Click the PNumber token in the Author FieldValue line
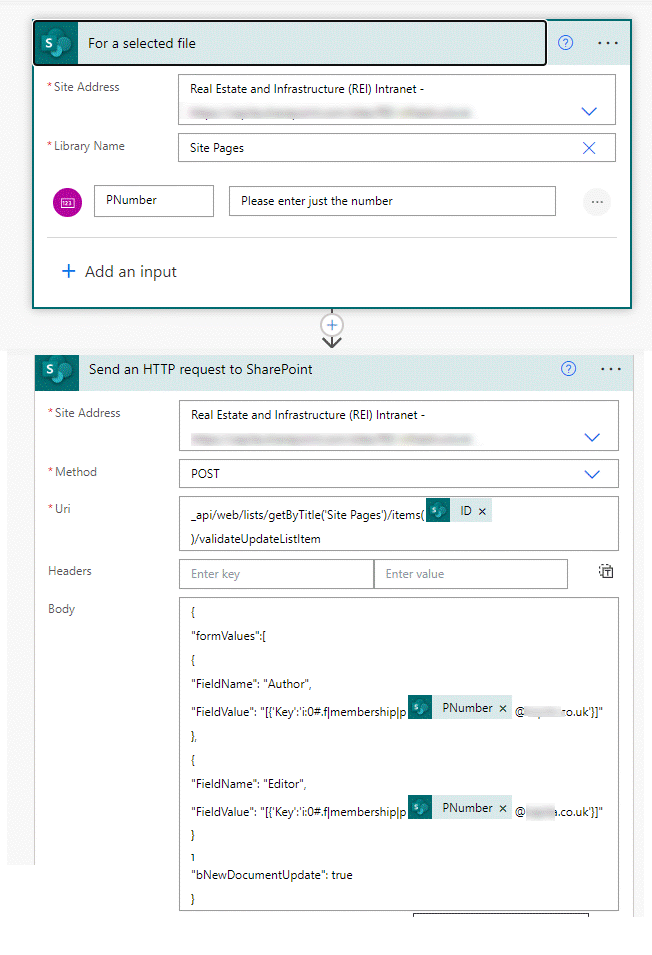The height and width of the screenshot is (955, 652). [x=460, y=708]
